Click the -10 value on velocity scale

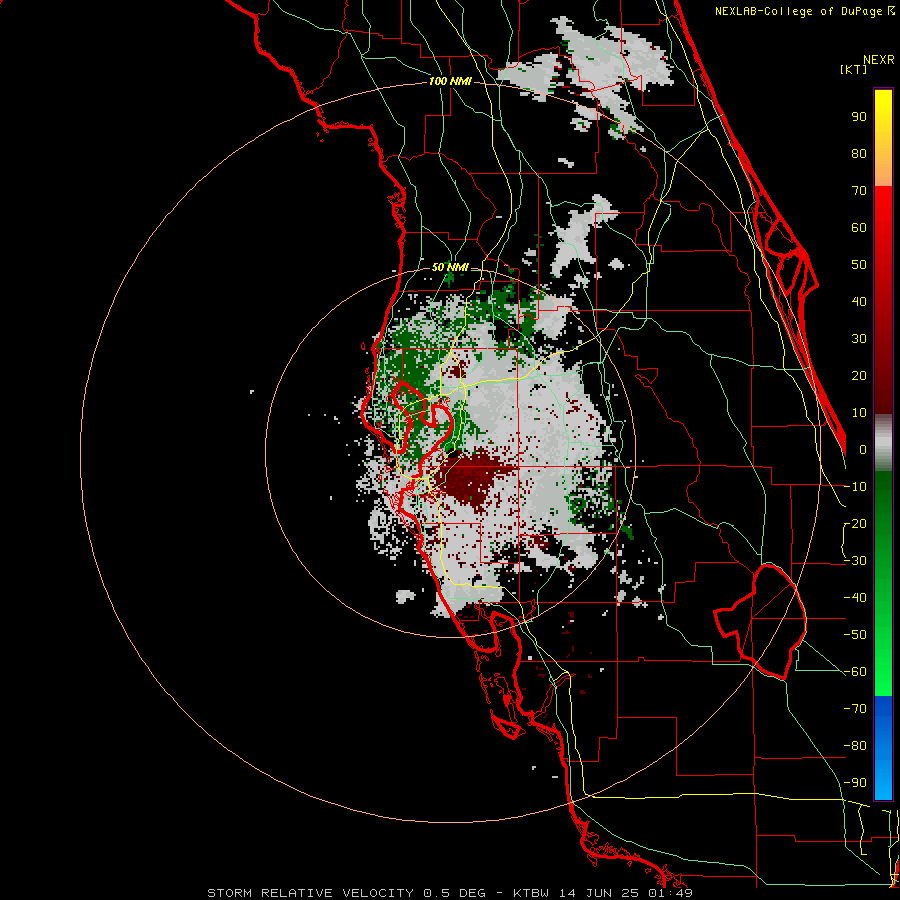pyautogui.click(x=855, y=487)
